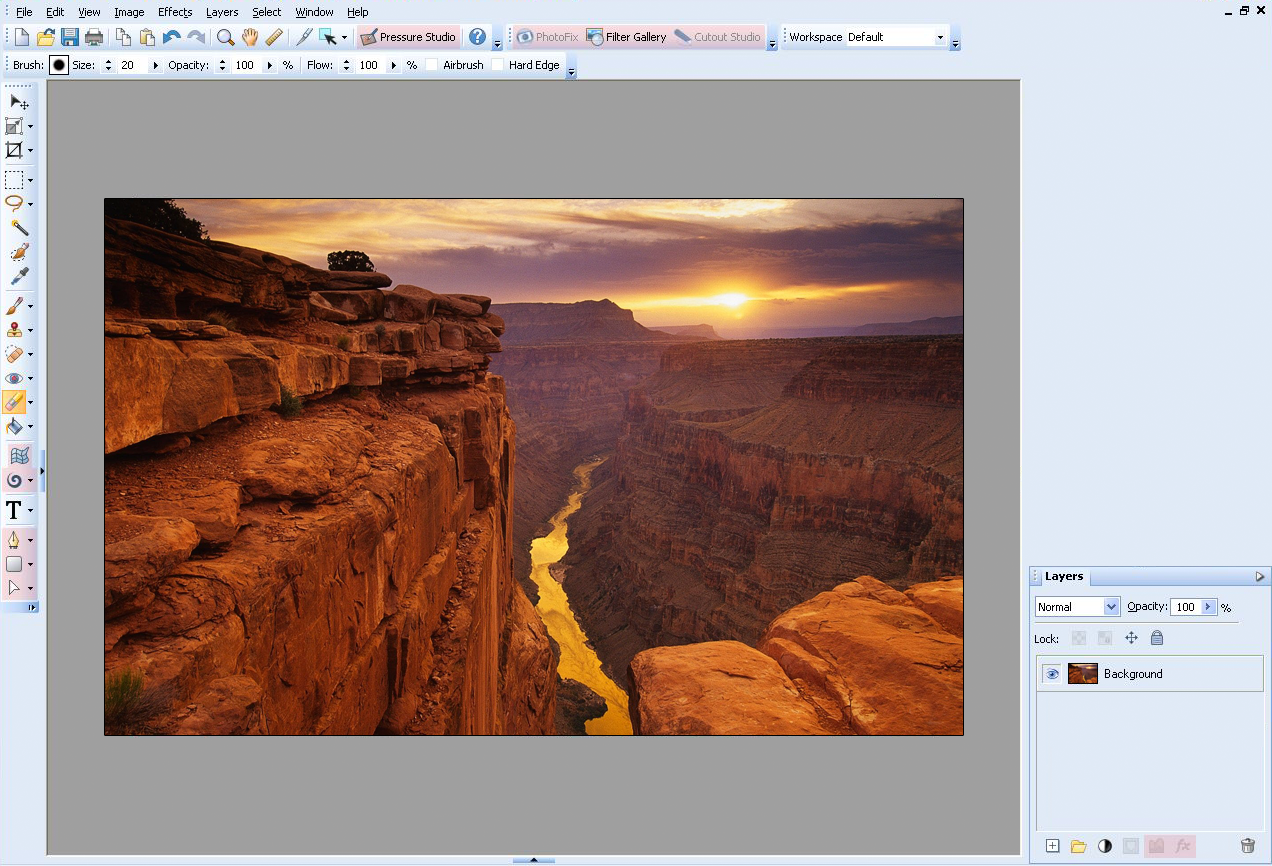
Task: Click the Zoom magnifier icon in toolbar
Action: click(x=226, y=37)
